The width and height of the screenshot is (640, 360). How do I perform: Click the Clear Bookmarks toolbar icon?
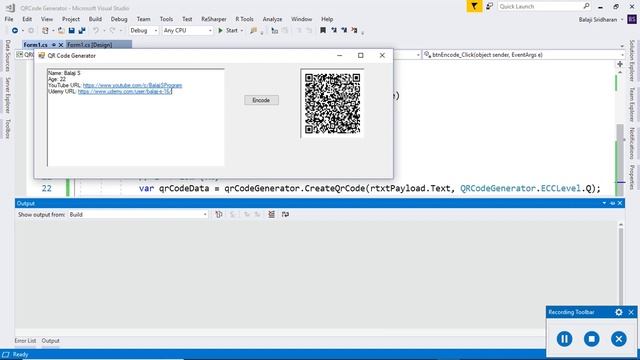pyautogui.click(x=354, y=30)
